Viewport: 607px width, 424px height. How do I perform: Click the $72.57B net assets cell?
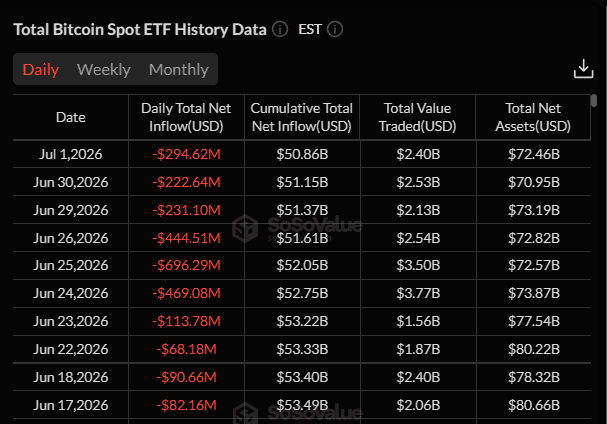click(534, 265)
